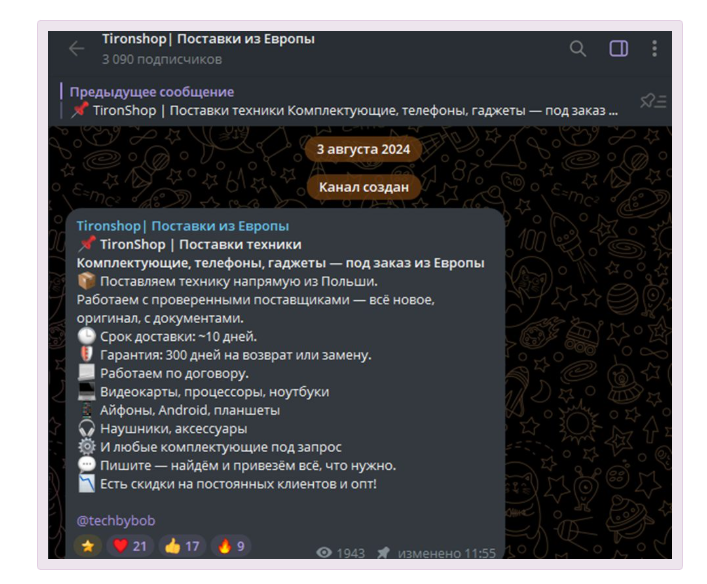Image resolution: width=707 pixels, height=584 pixels.
Task: Click text 'Наушники, аксессуары'
Action: coord(174,428)
